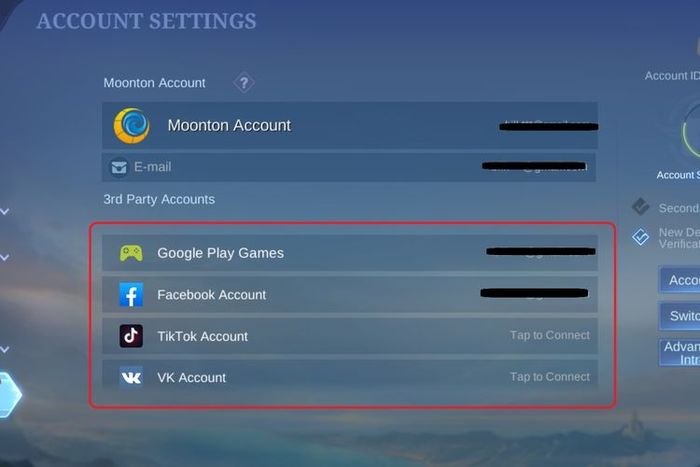700x467 pixels.
Task: Click the E-mail envelope icon
Action: pyautogui.click(x=119, y=167)
